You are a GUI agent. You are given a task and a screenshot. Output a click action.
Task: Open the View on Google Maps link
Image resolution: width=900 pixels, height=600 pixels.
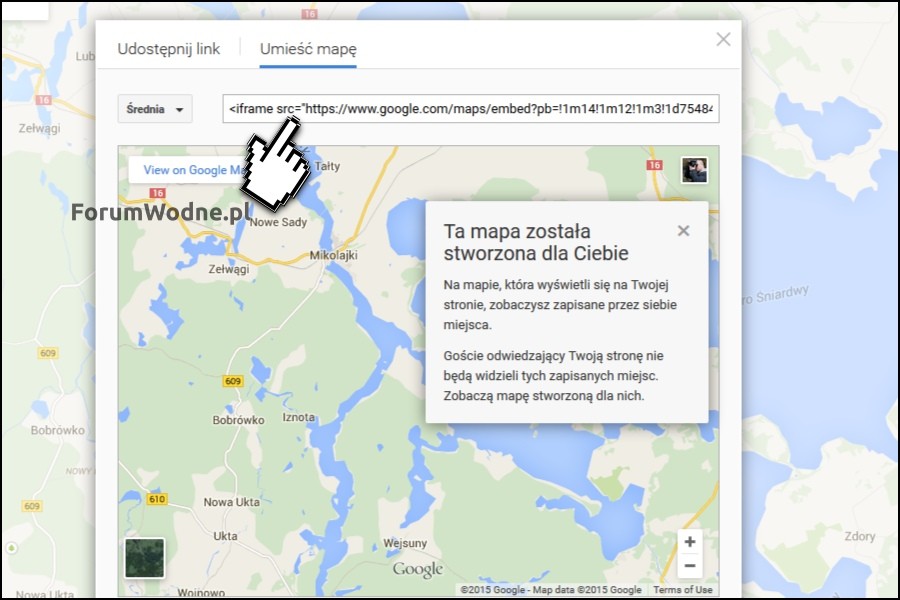pyautogui.click(x=193, y=170)
